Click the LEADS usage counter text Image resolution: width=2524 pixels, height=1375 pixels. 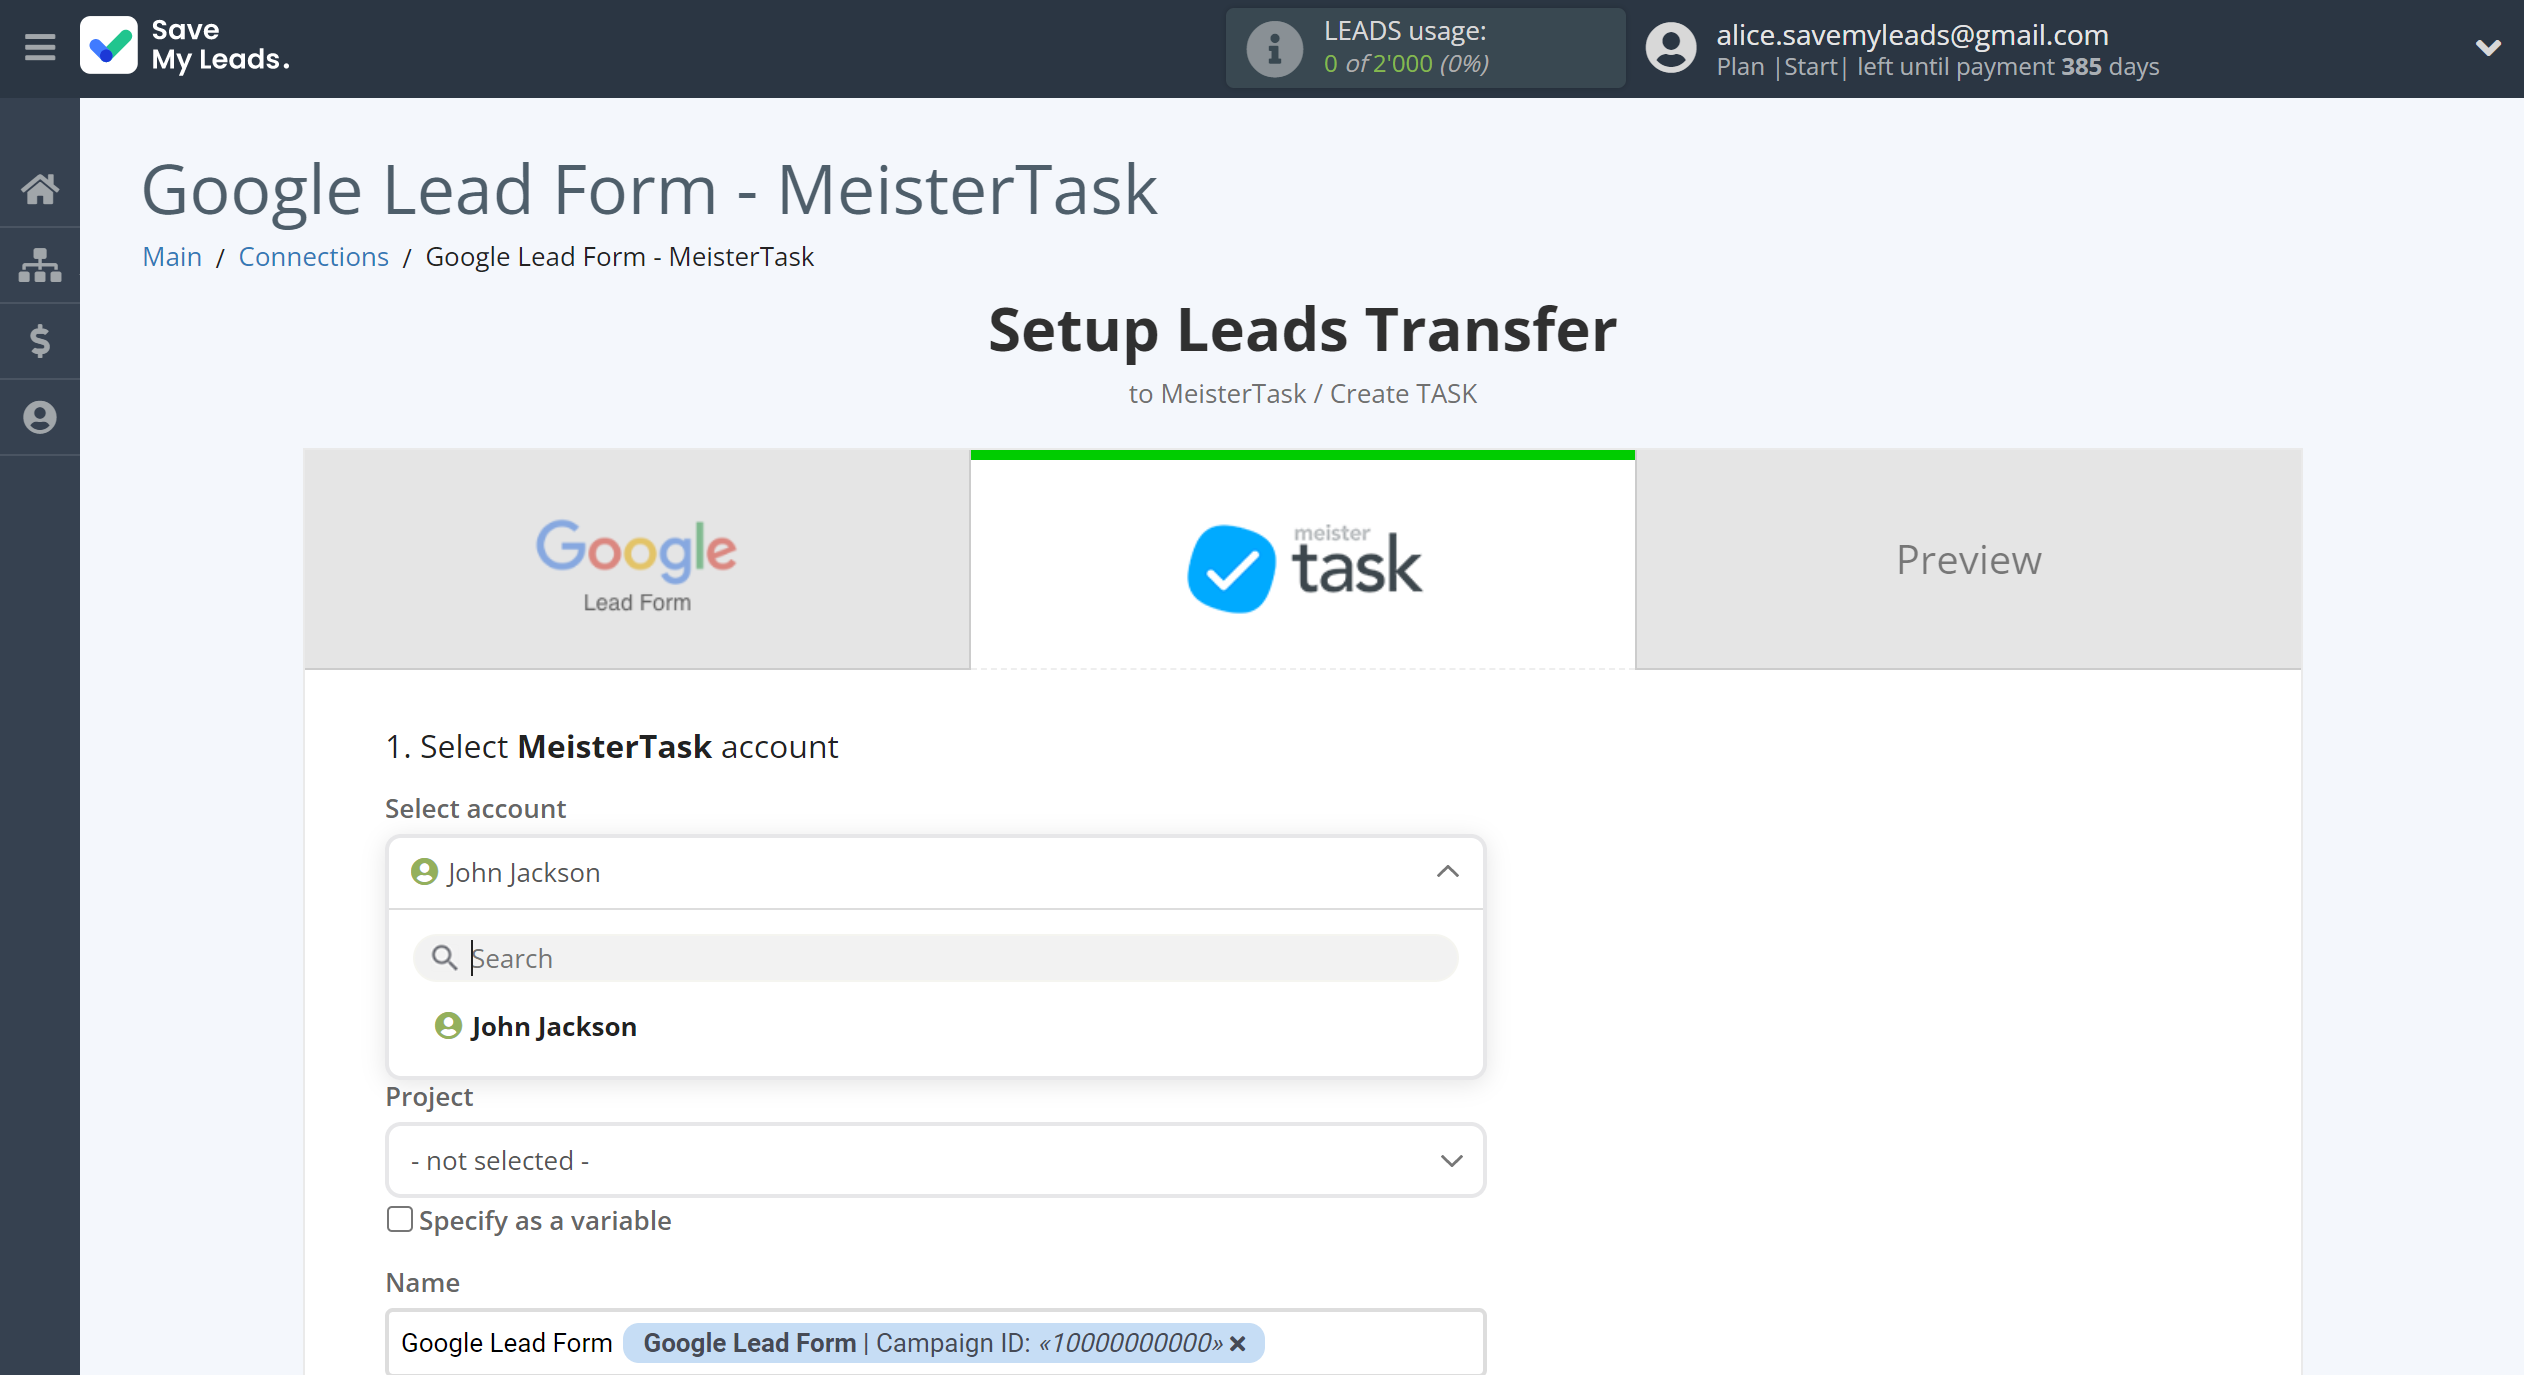point(1406,64)
